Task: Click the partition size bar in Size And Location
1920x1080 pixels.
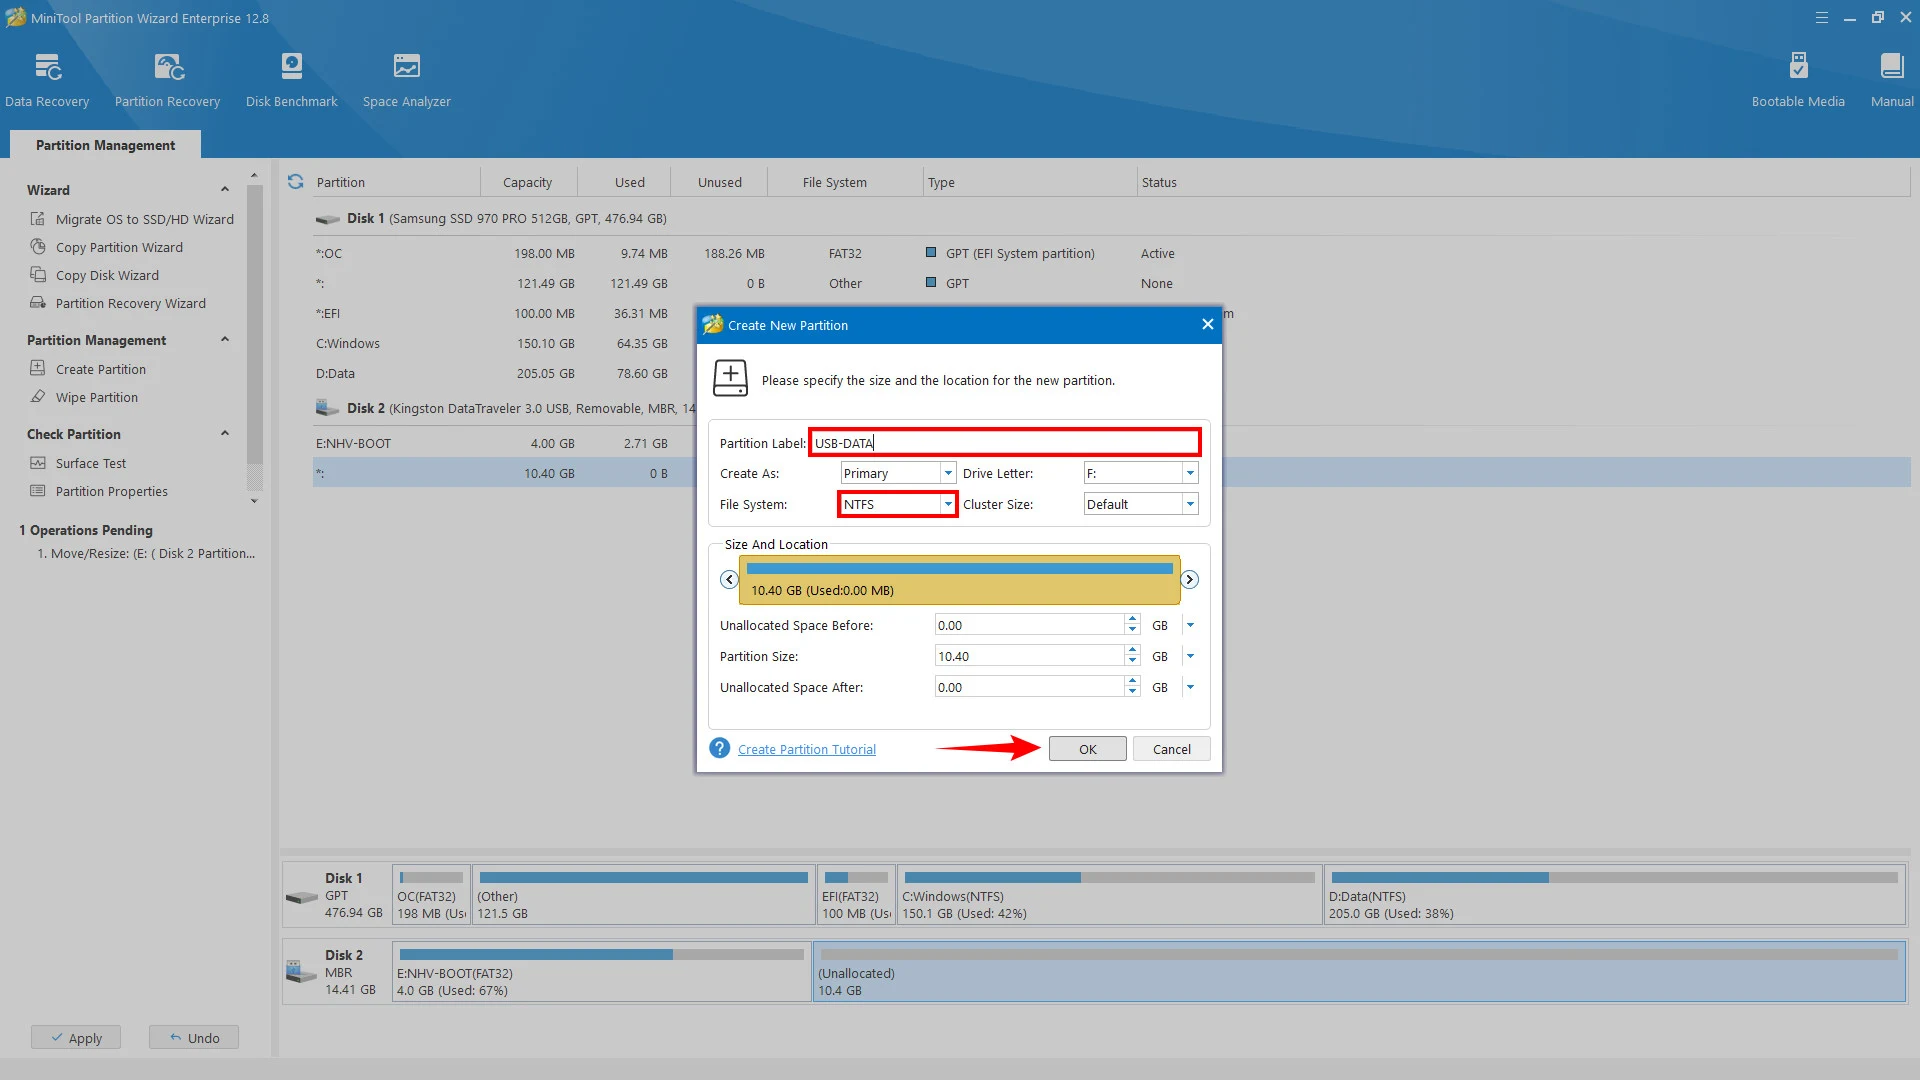Action: [x=959, y=580]
